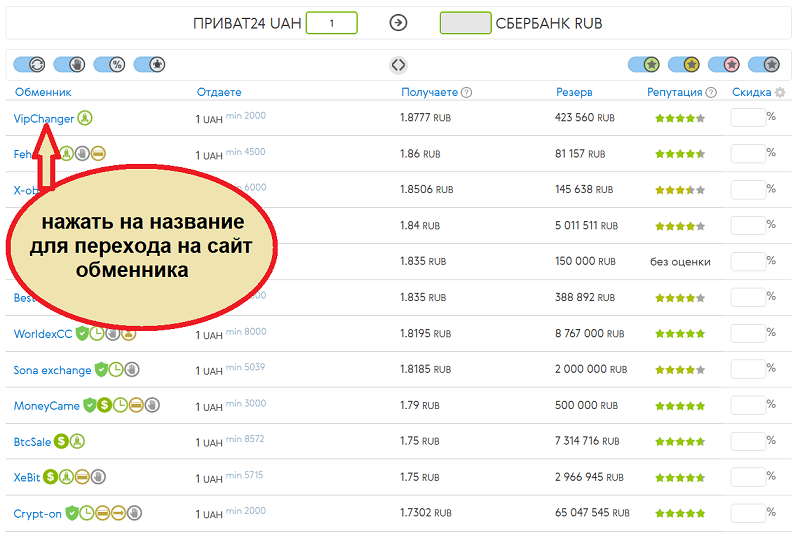Click the discount percent field in VipChanger row
Image resolution: width=800 pixels, height=538 pixels.
[748, 118]
